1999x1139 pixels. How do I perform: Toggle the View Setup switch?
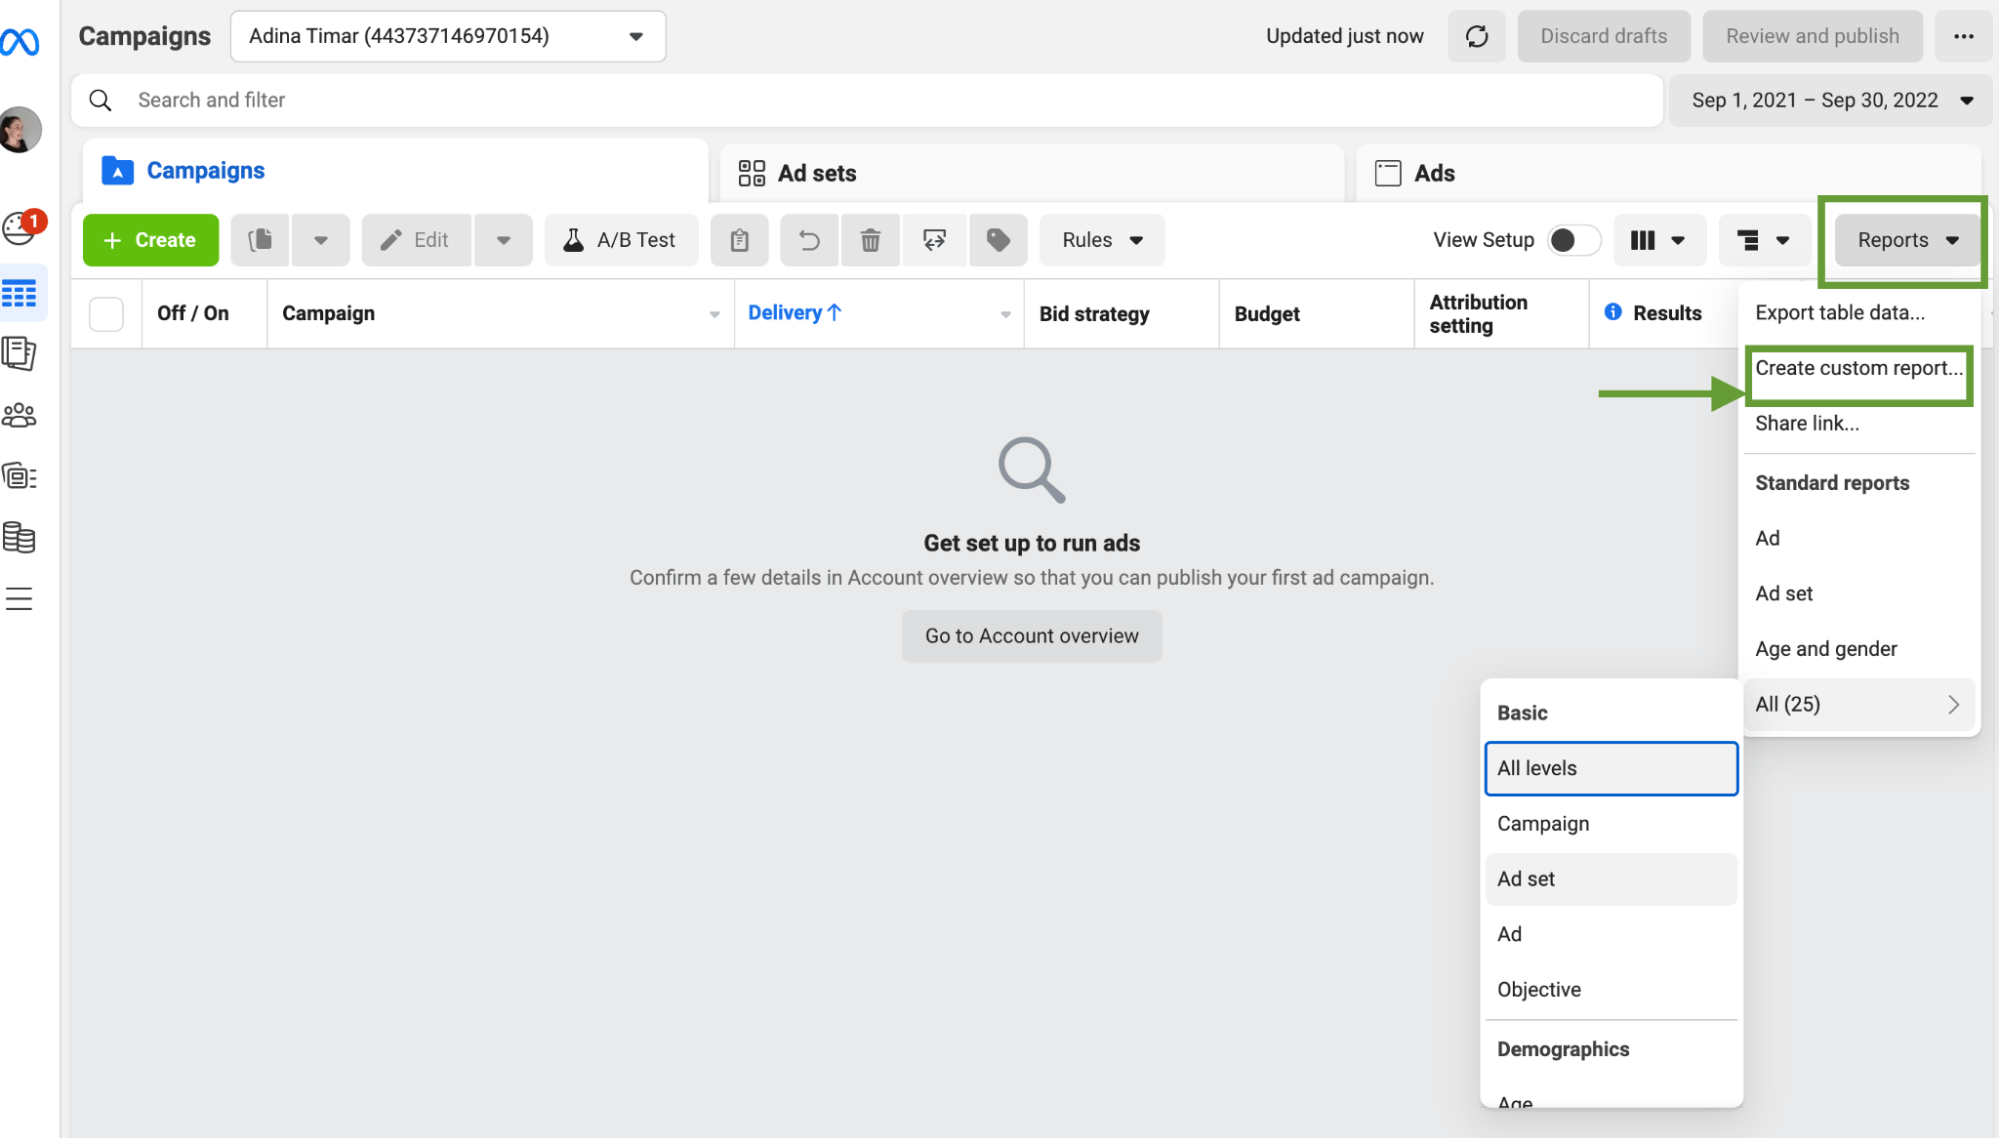click(1574, 240)
